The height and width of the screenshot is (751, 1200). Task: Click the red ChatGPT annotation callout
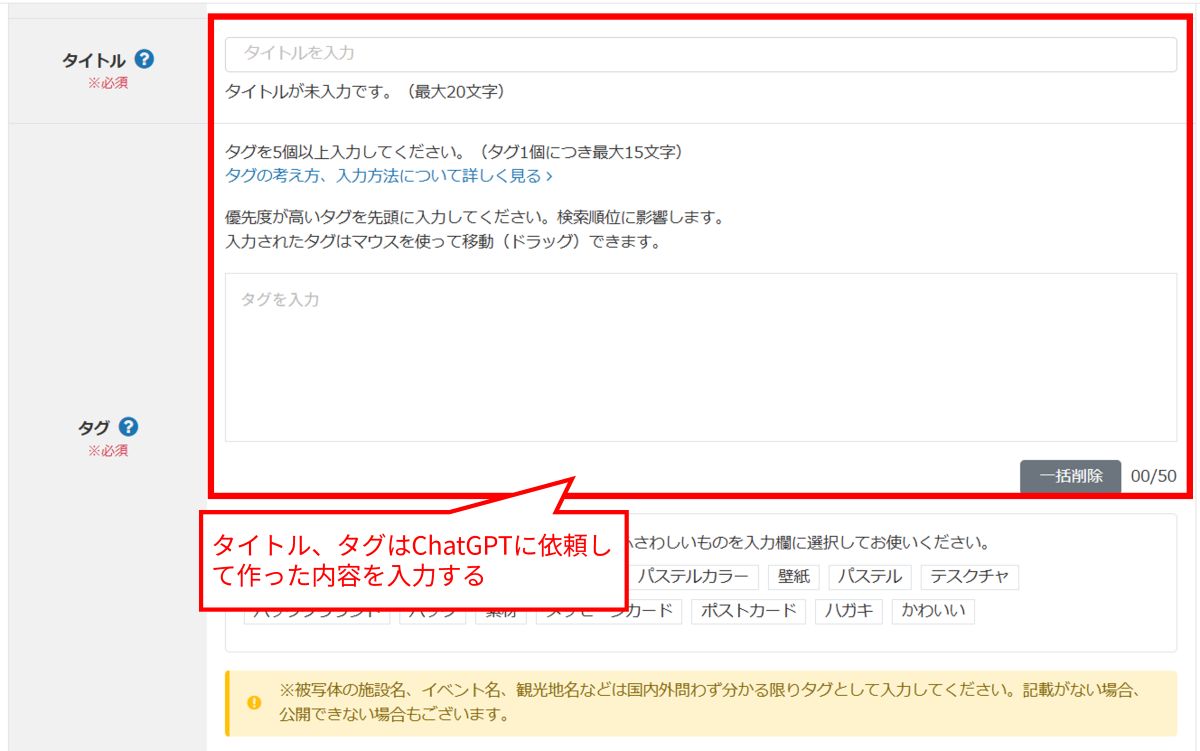413,560
